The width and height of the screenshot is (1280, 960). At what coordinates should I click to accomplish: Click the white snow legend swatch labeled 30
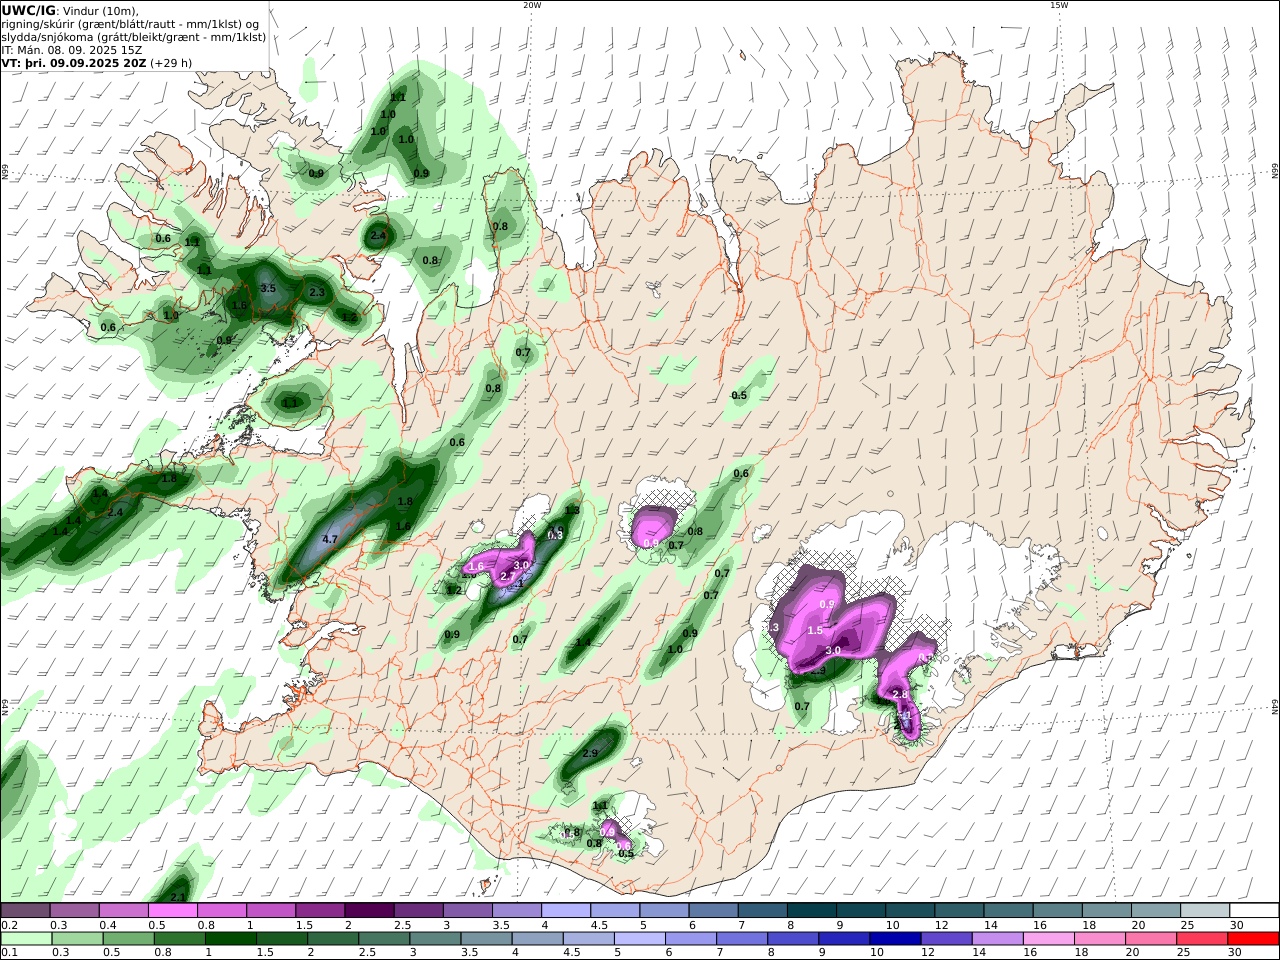tap(1255, 910)
